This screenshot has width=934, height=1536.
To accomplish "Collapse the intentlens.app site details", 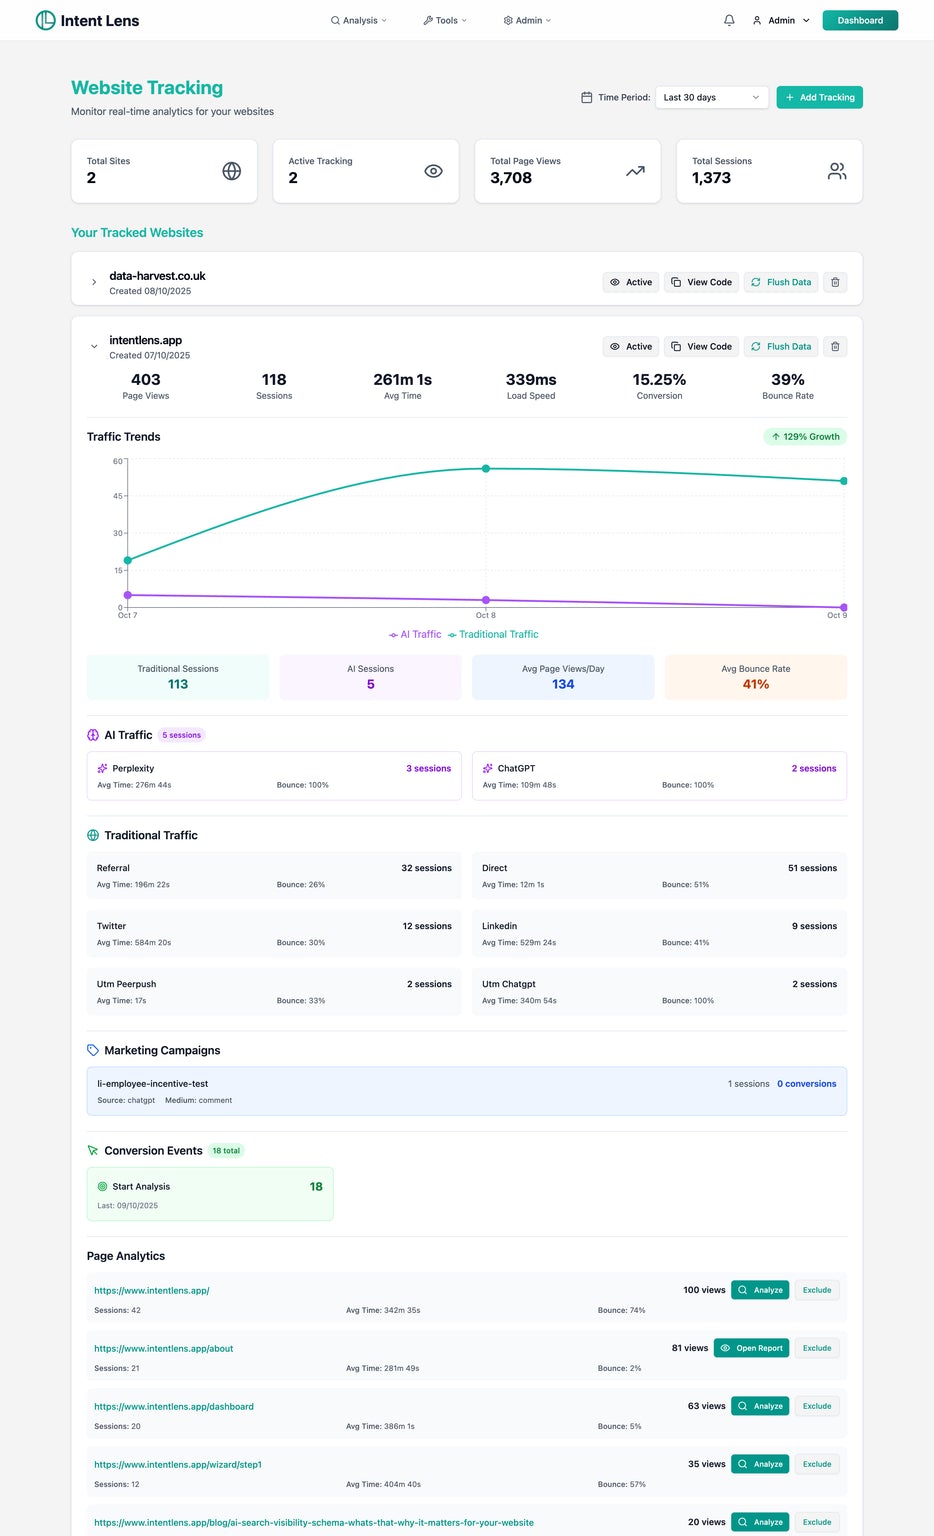I will click(94, 346).
